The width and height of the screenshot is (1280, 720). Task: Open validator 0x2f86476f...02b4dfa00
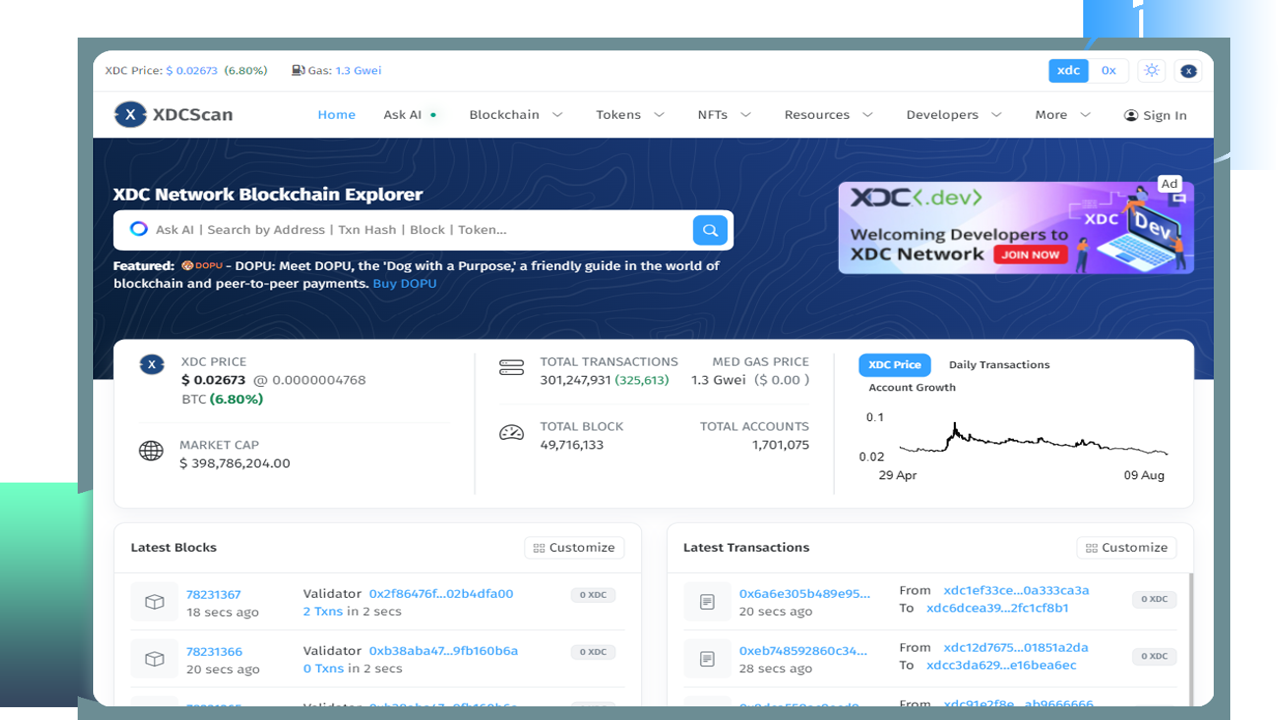pyautogui.click(x=441, y=594)
